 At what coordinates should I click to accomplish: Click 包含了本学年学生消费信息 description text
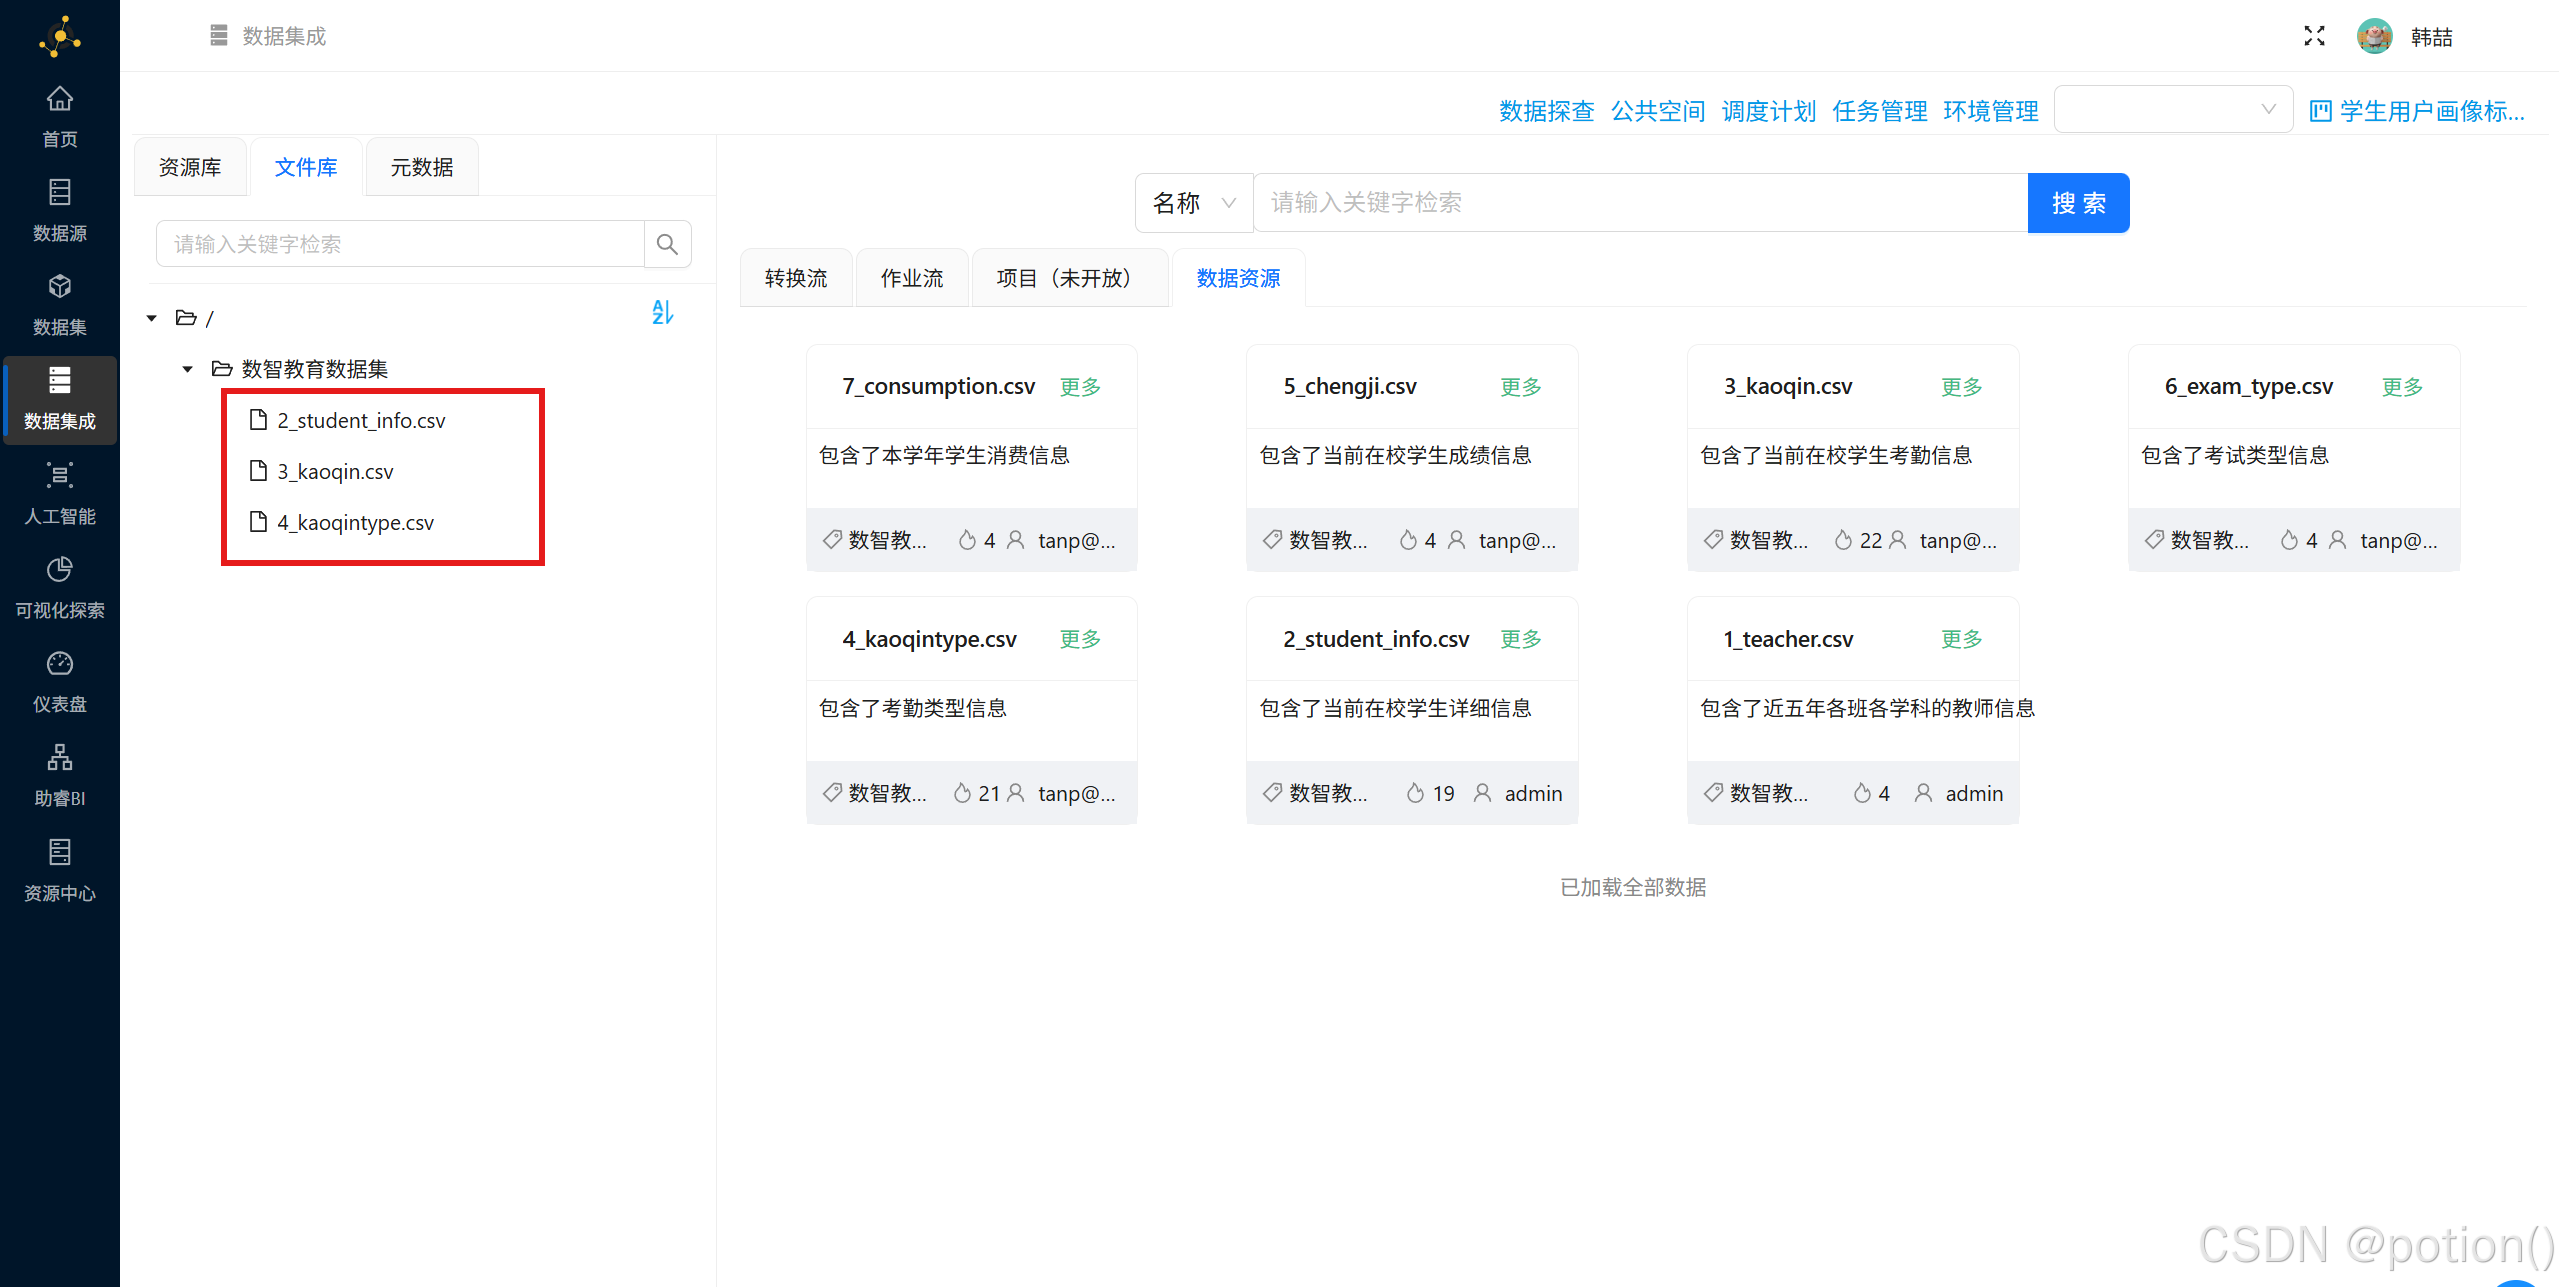click(944, 455)
